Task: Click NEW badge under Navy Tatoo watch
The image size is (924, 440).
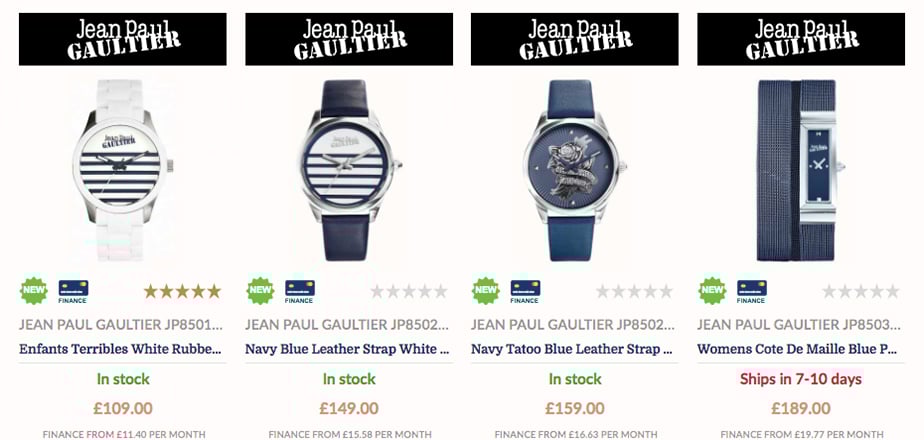Action: tap(486, 290)
